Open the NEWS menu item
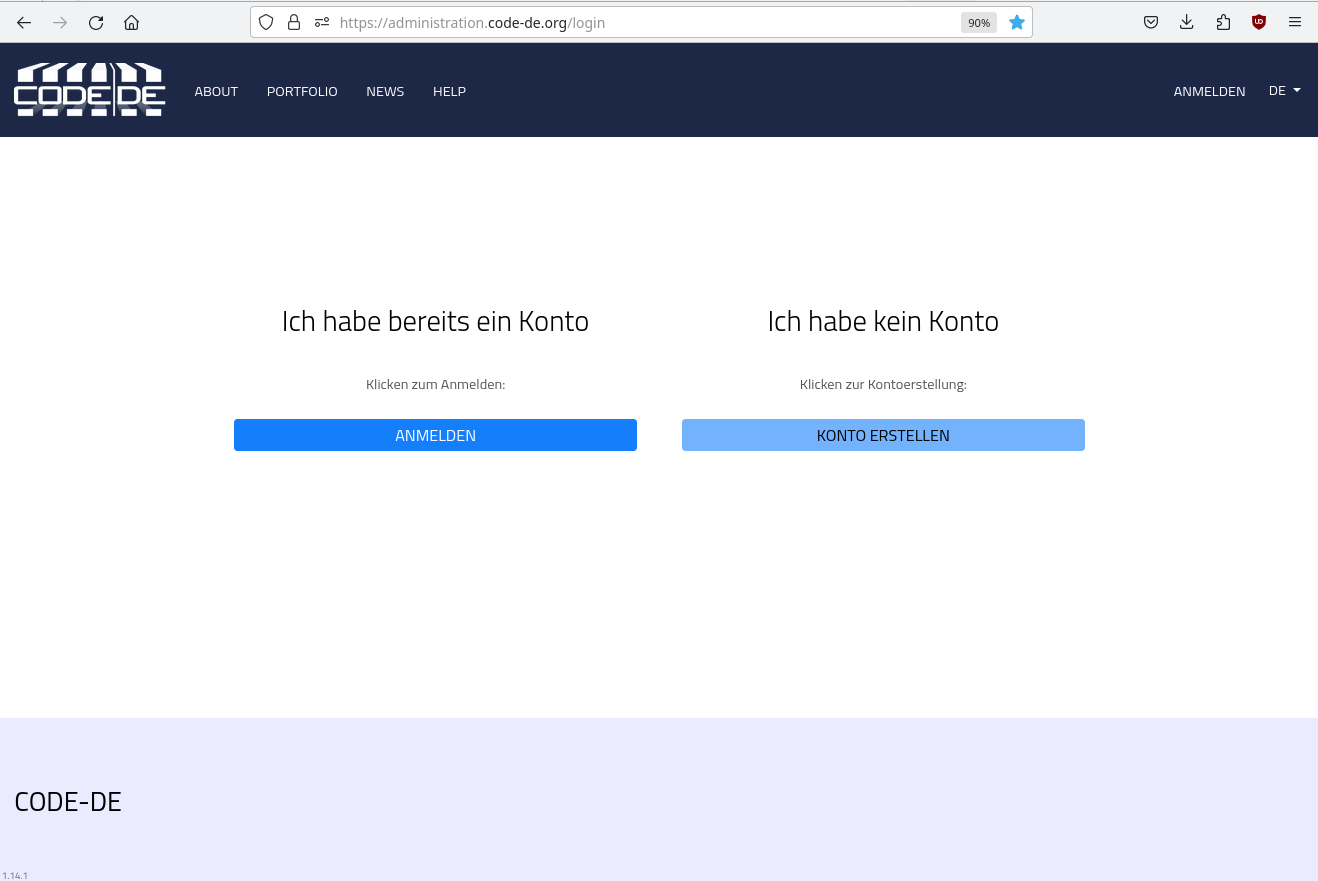Screen dimensions: 1318x881 tap(385, 91)
